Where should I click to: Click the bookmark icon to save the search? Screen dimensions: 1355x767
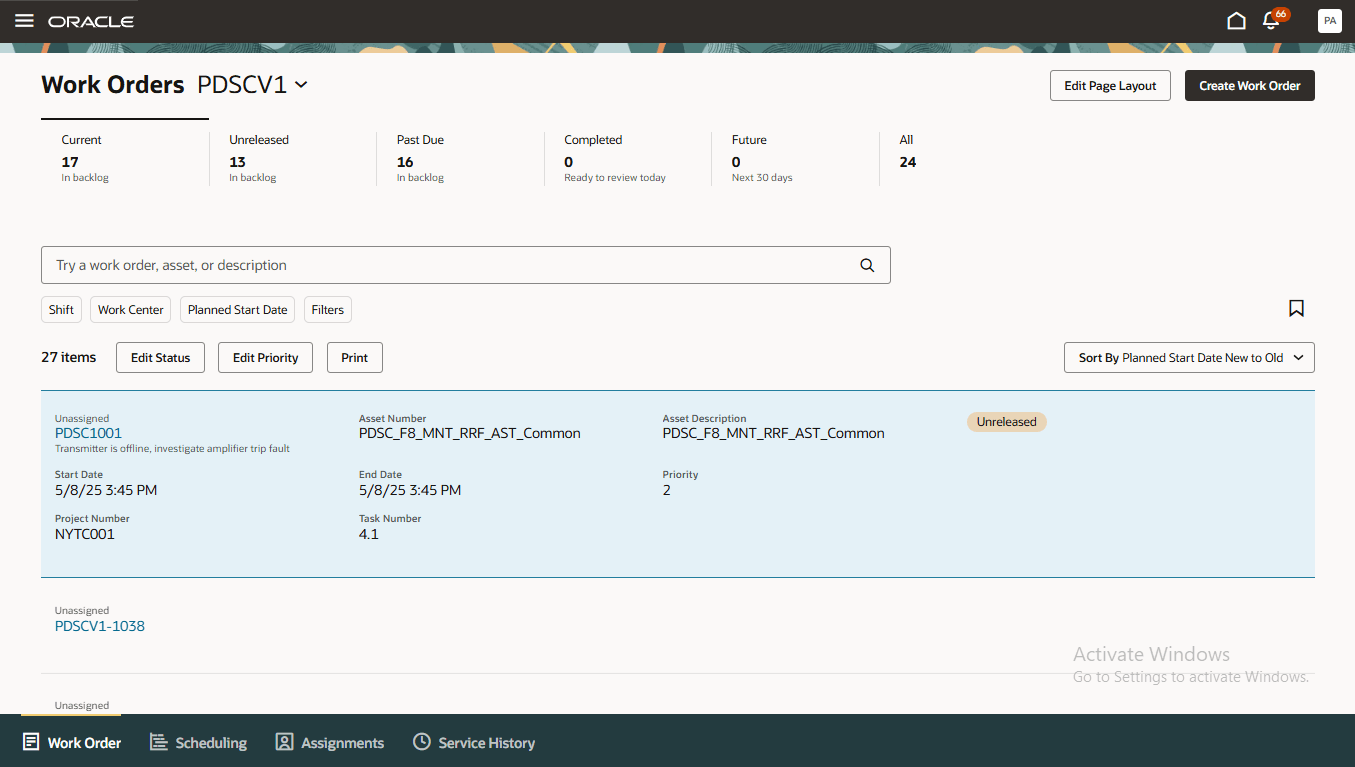1296,309
